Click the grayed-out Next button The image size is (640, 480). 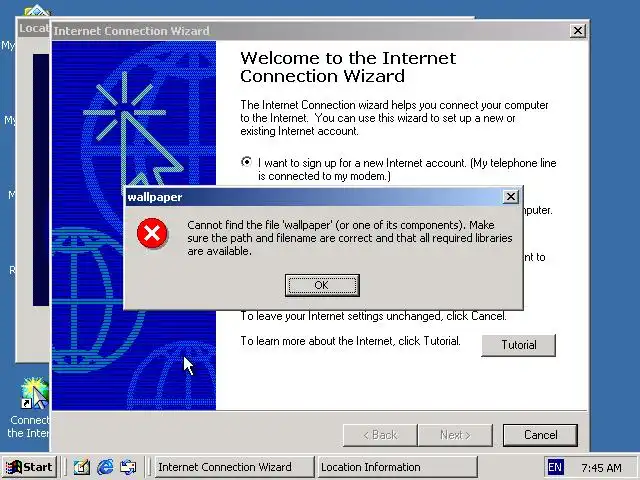[x=455, y=435]
